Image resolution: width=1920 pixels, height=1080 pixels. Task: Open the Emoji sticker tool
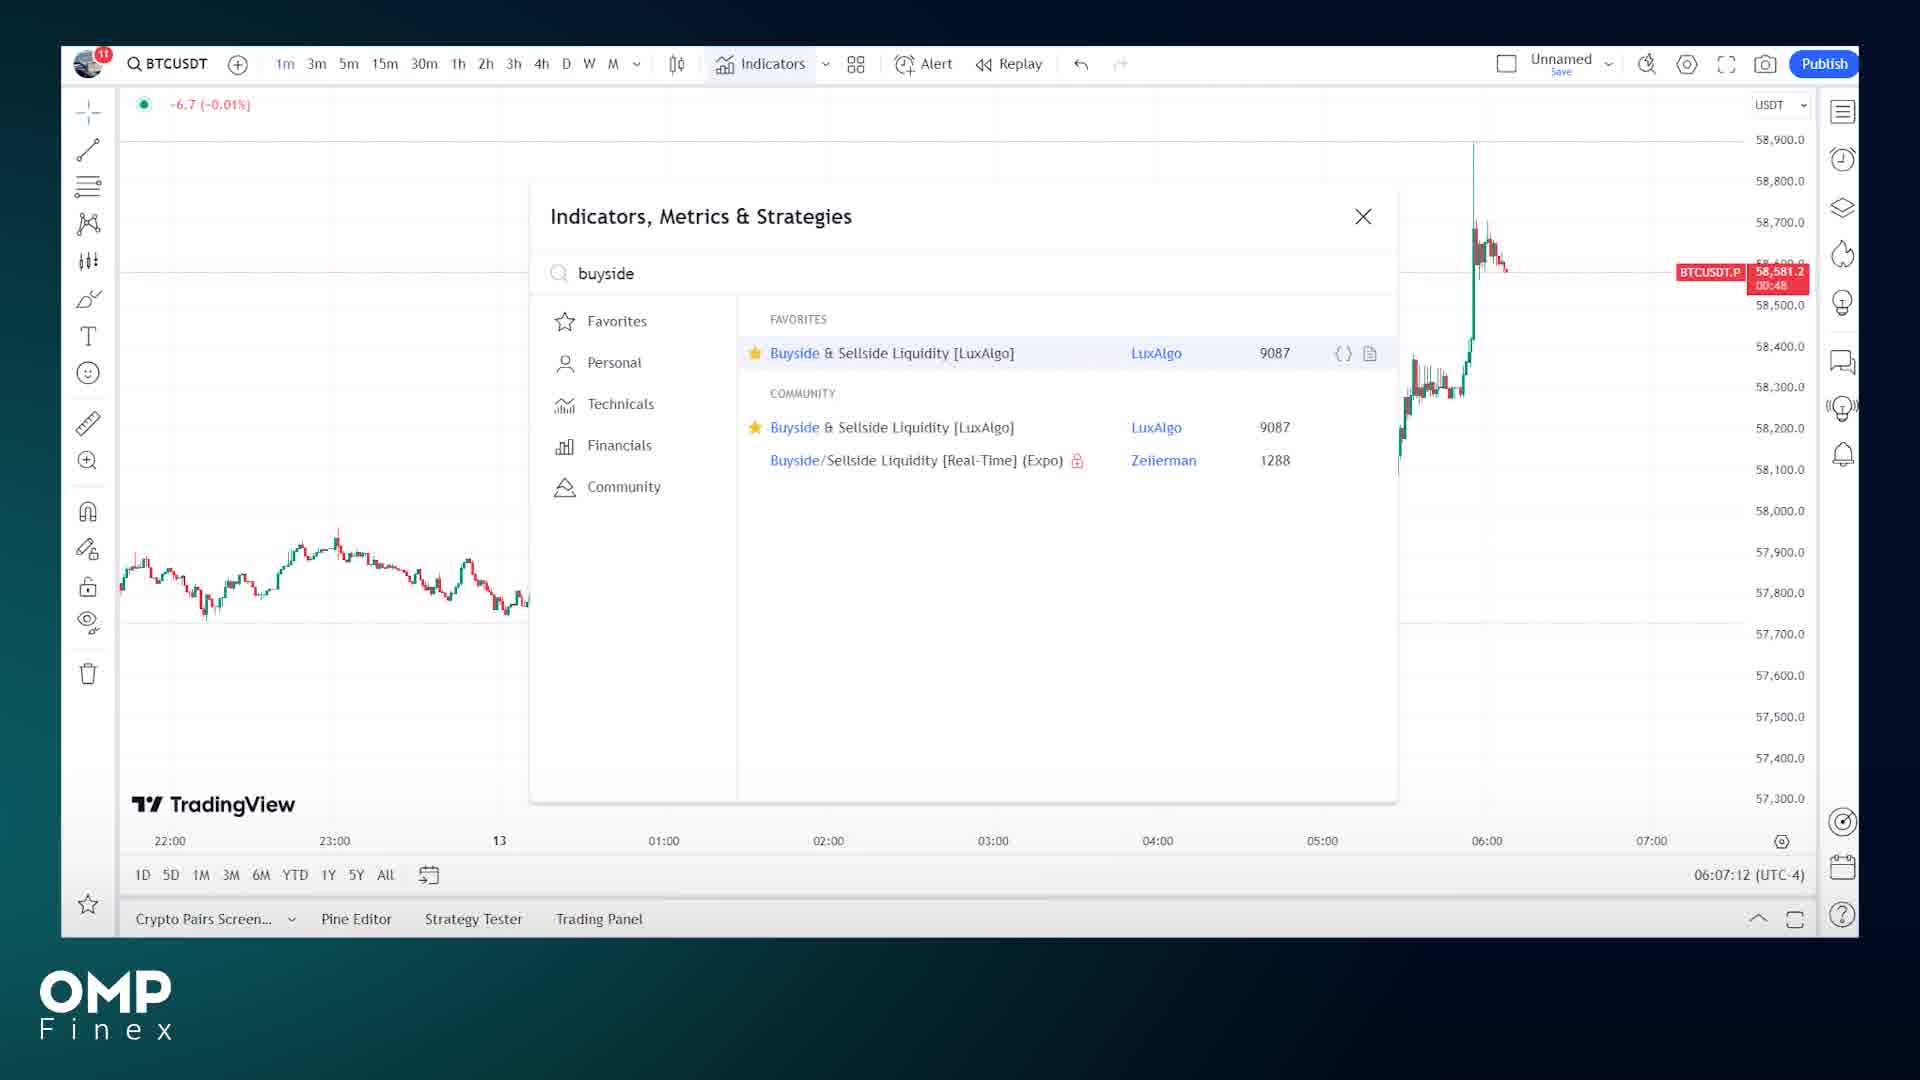click(x=88, y=372)
